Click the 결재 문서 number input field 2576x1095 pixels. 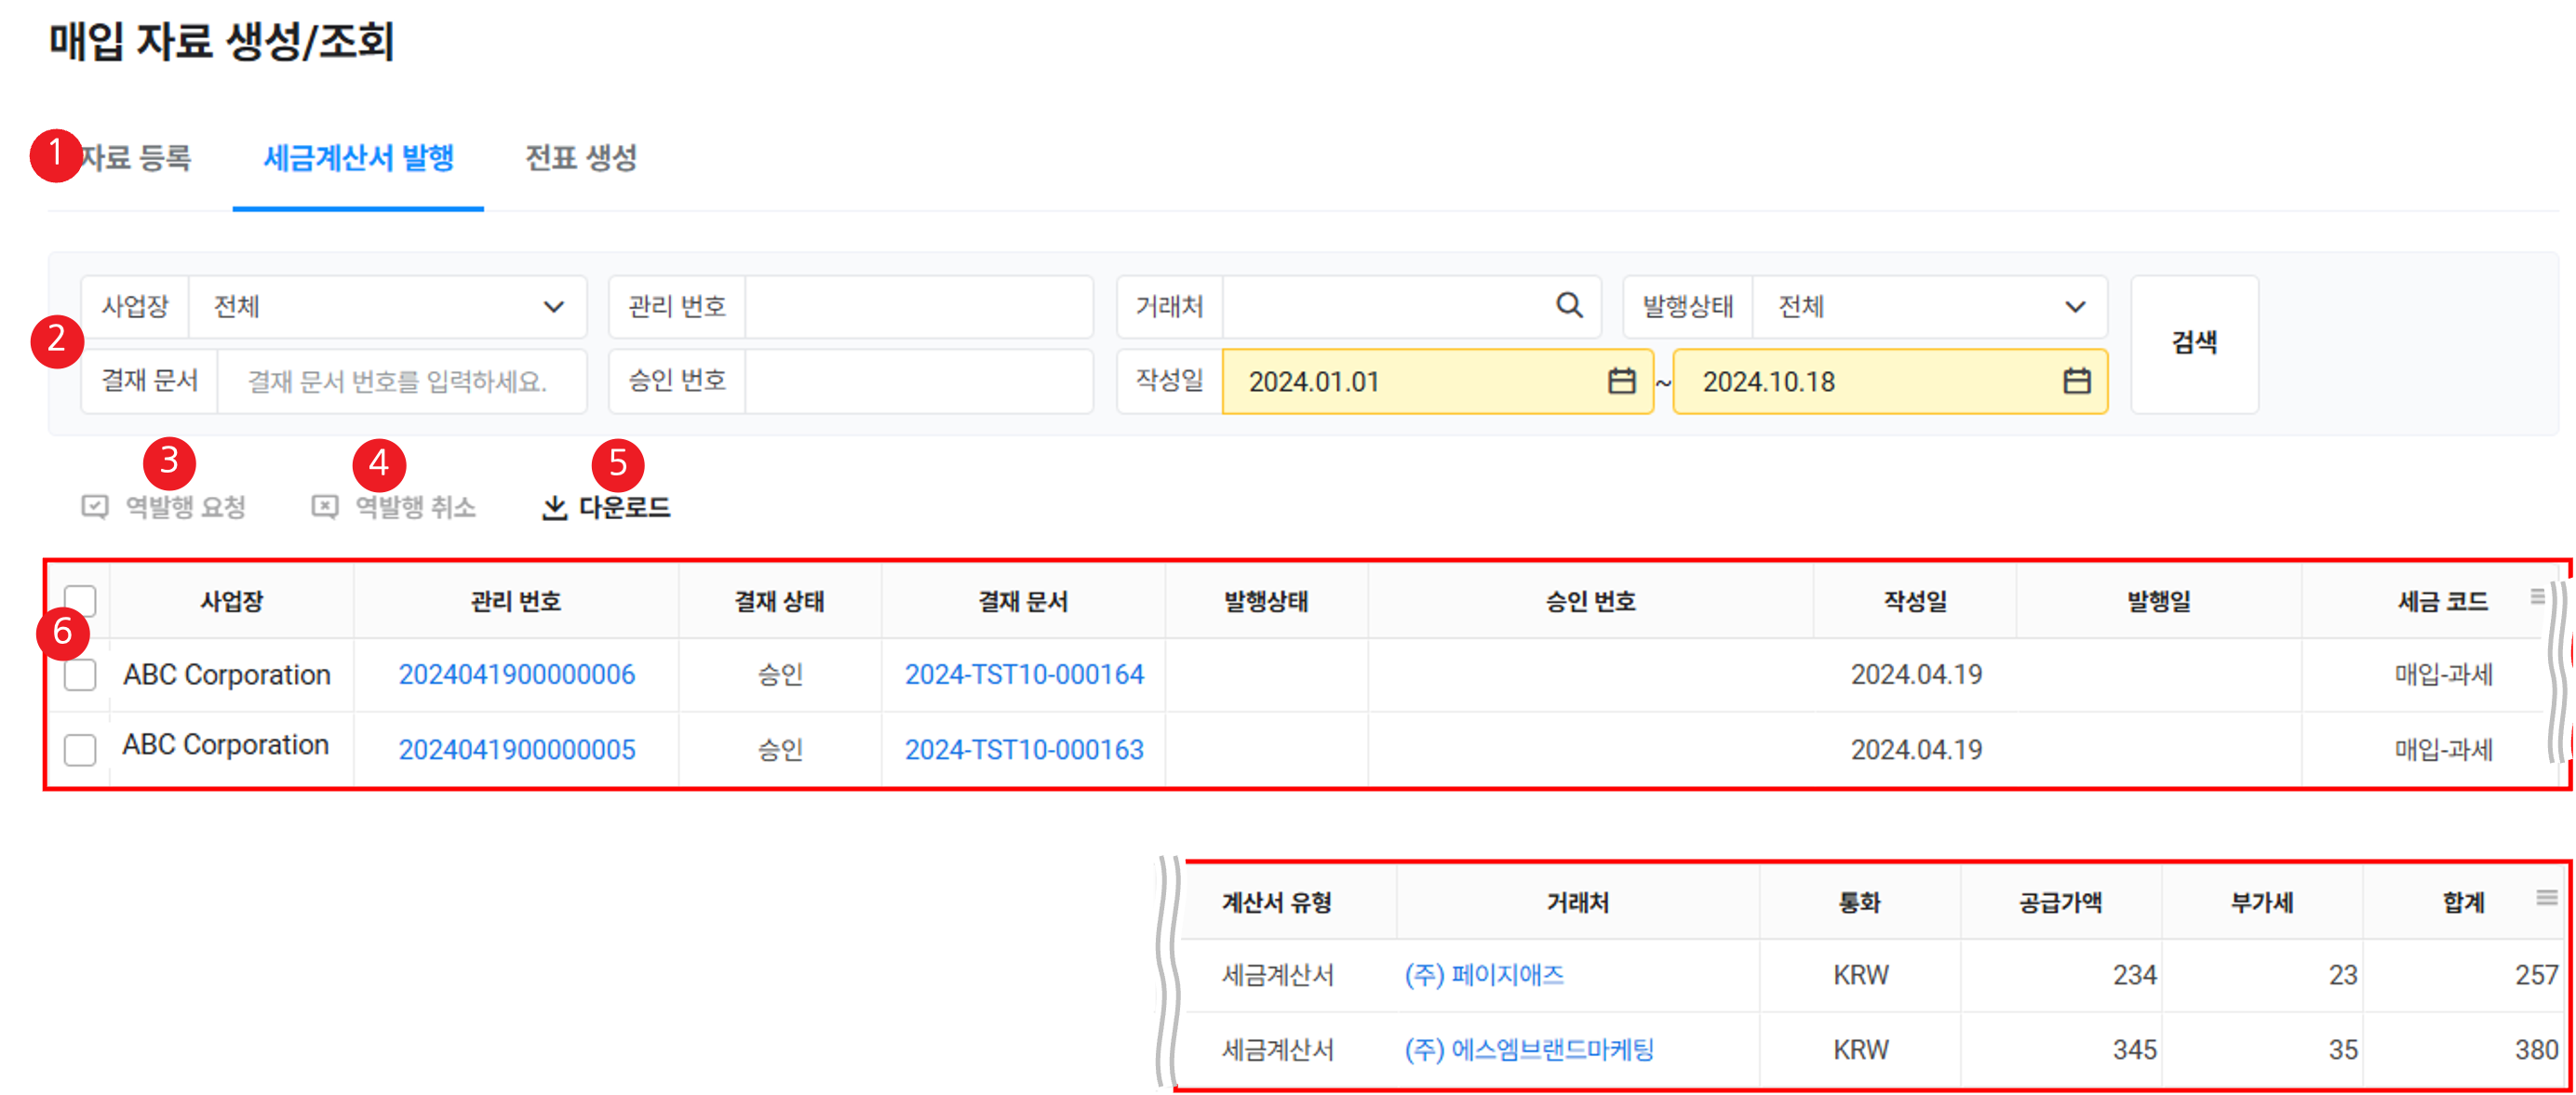400,381
